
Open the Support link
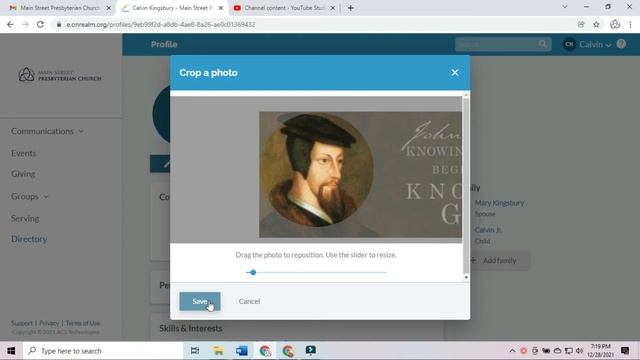[22, 323]
